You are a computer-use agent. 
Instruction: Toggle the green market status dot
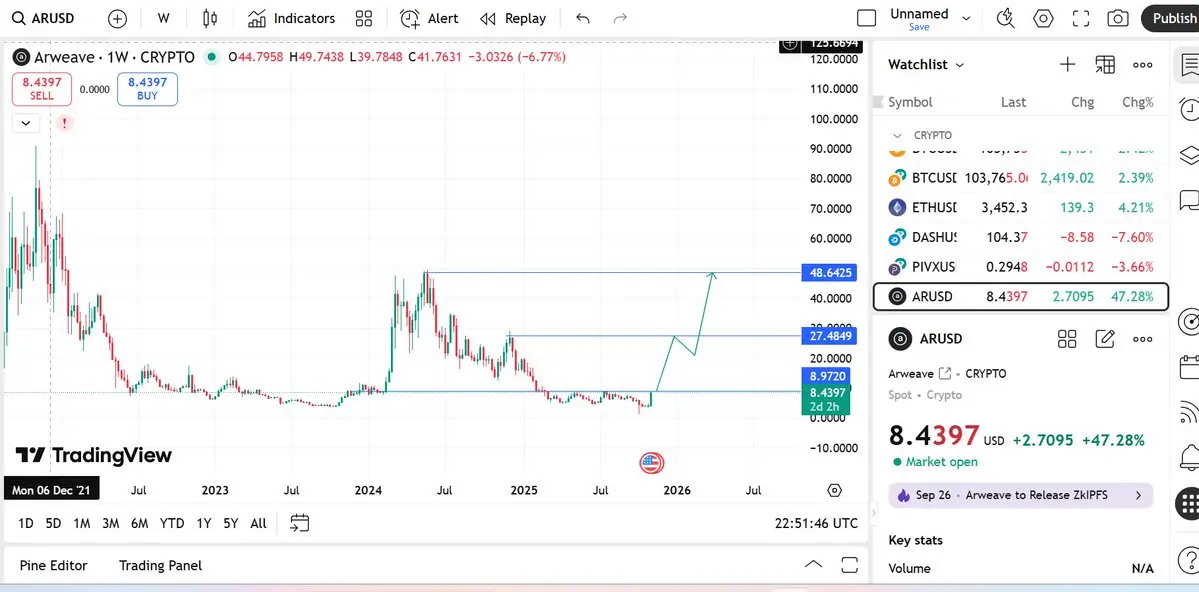(212, 57)
